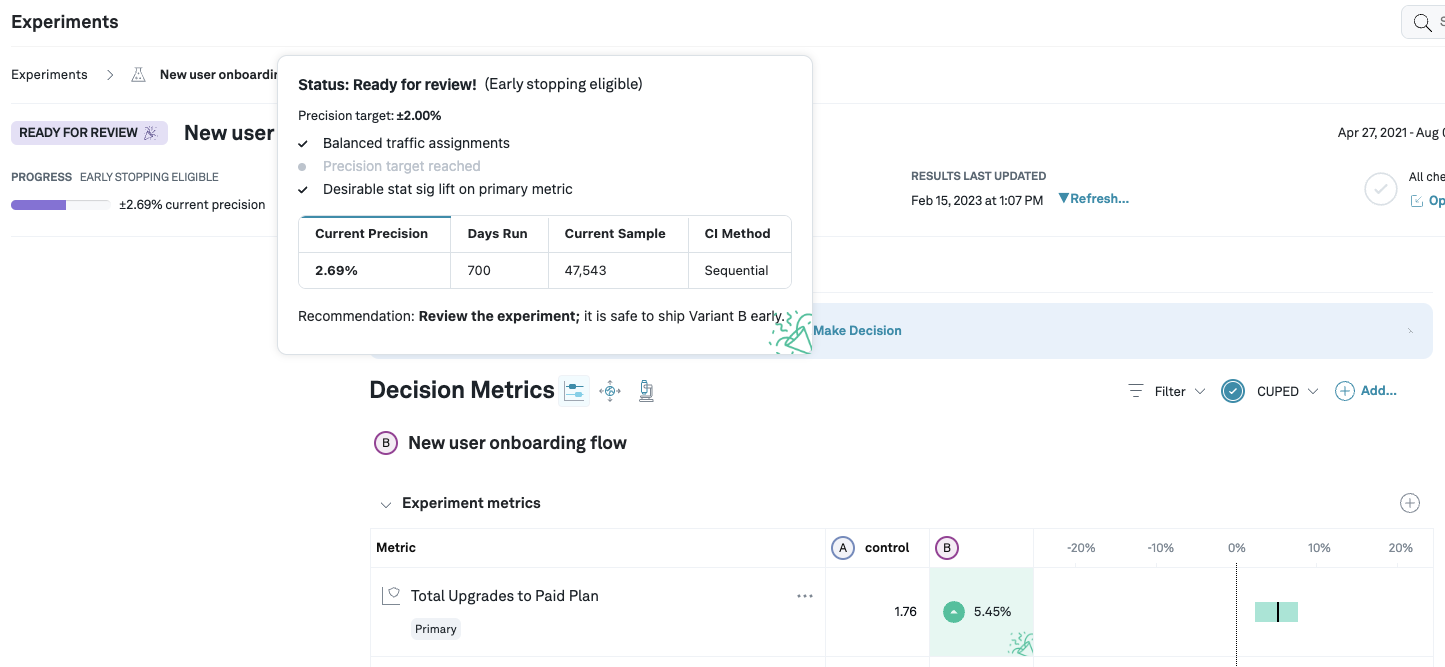Click the Make Decision button
Screen dimensions: 1445x667
857,331
